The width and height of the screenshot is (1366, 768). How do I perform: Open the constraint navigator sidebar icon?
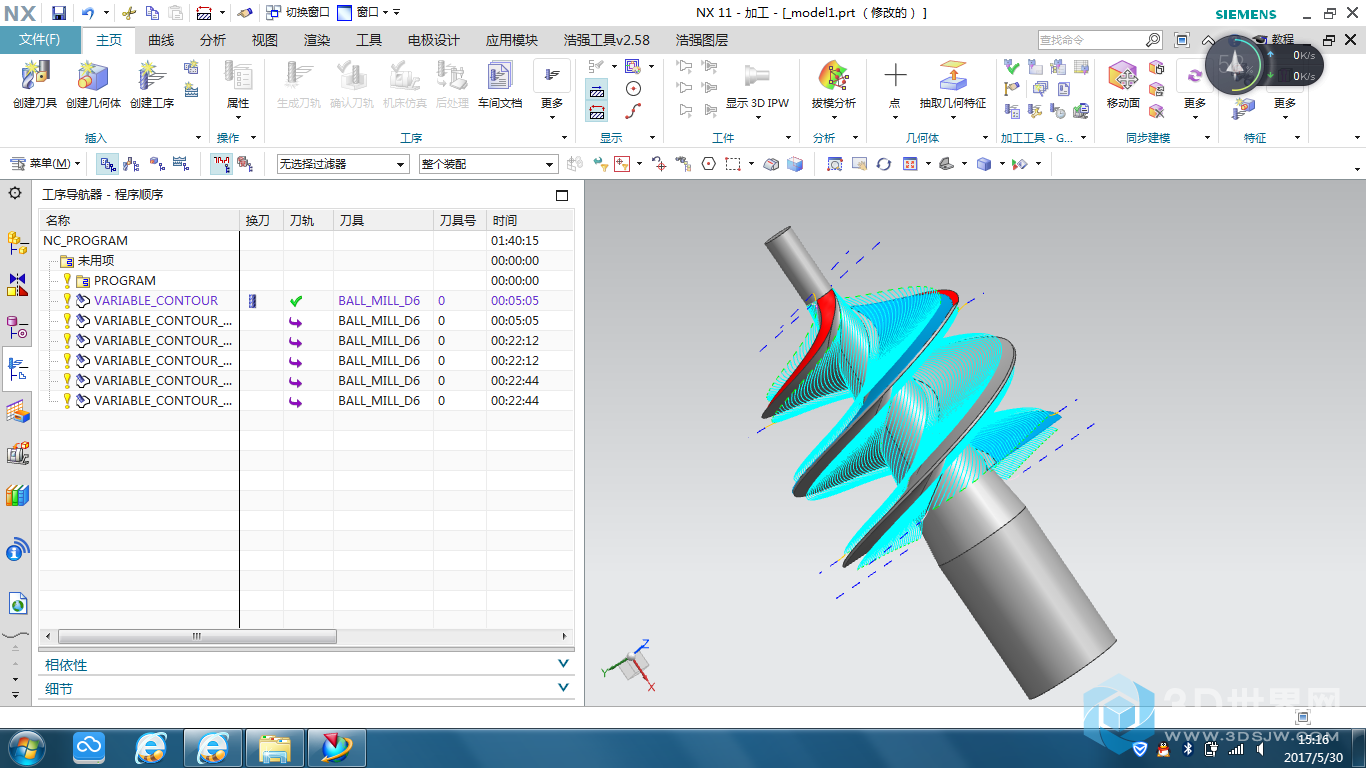coord(17,284)
